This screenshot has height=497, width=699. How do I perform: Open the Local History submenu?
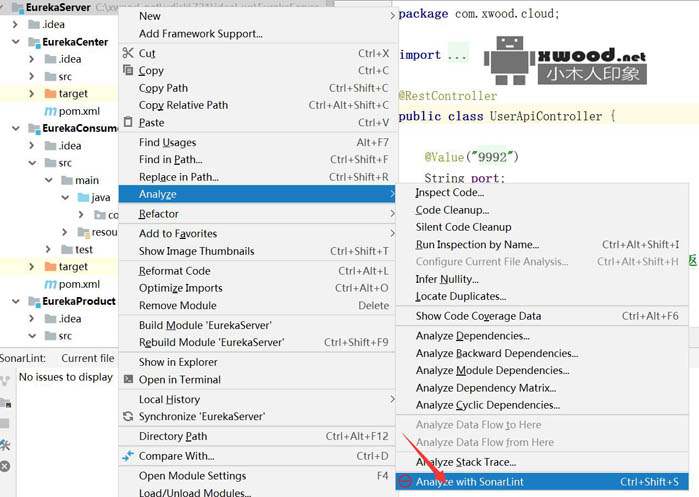click(x=257, y=399)
